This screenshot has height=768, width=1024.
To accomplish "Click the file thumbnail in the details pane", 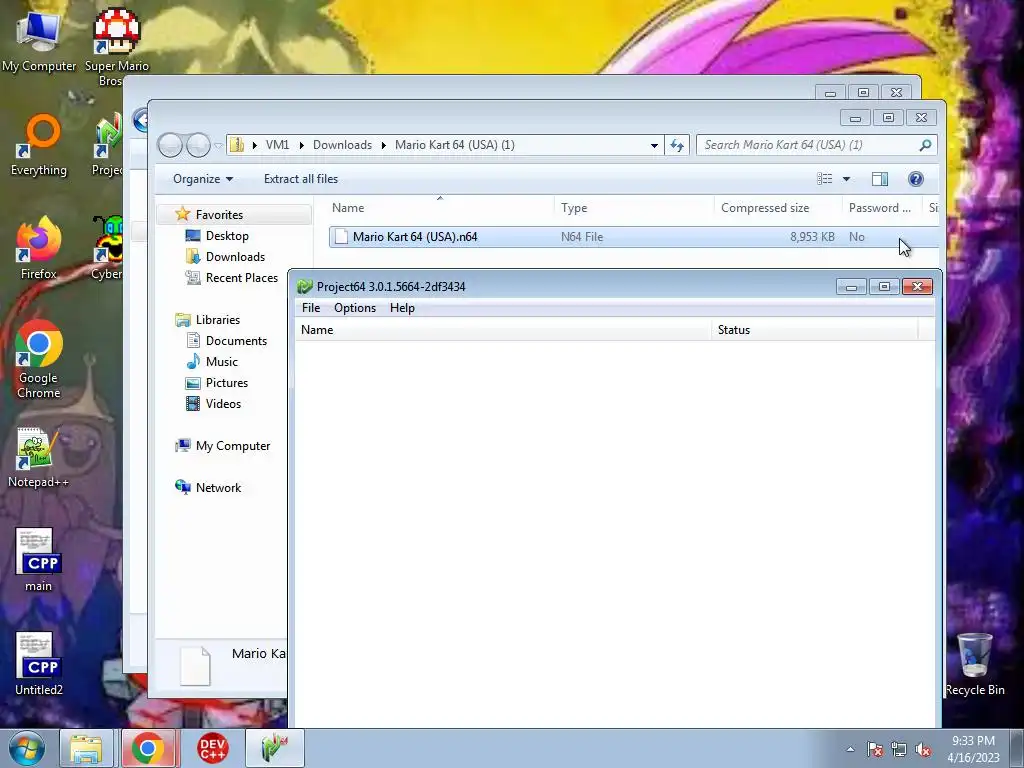I will [x=195, y=666].
